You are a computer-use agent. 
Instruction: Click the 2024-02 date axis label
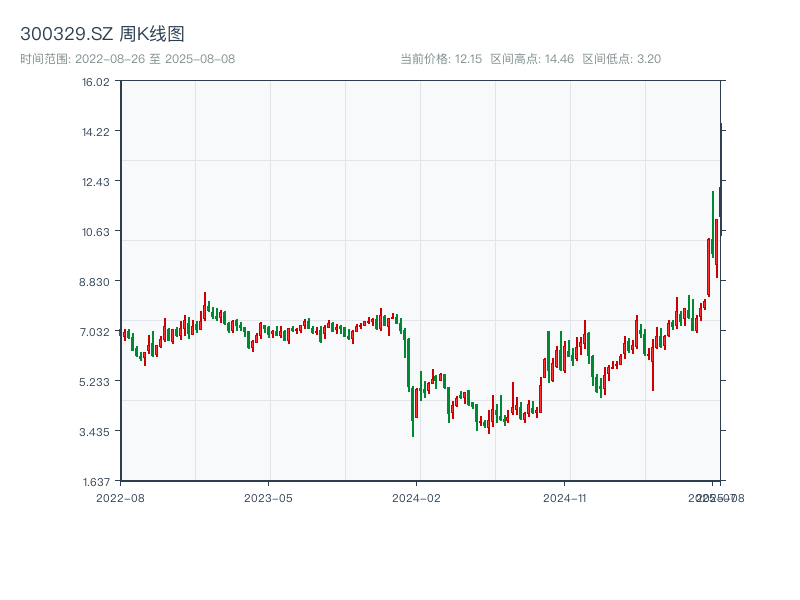[x=417, y=497]
